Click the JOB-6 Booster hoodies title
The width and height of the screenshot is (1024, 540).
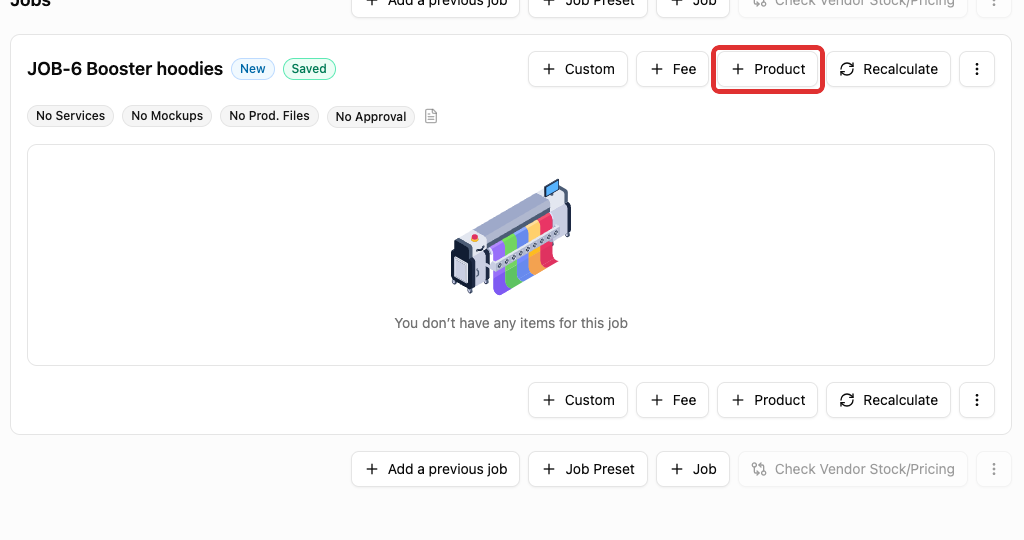click(125, 69)
